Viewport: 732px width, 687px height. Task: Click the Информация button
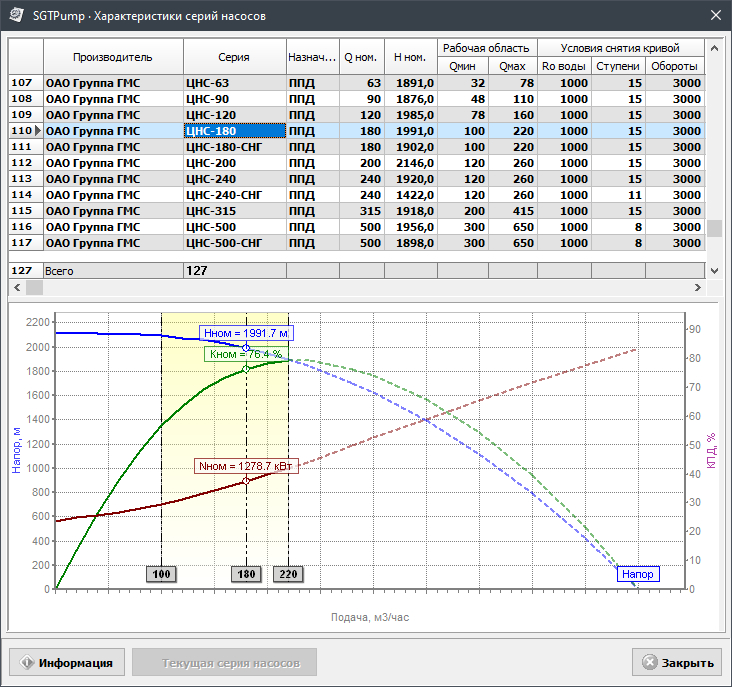click(x=67, y=662)
